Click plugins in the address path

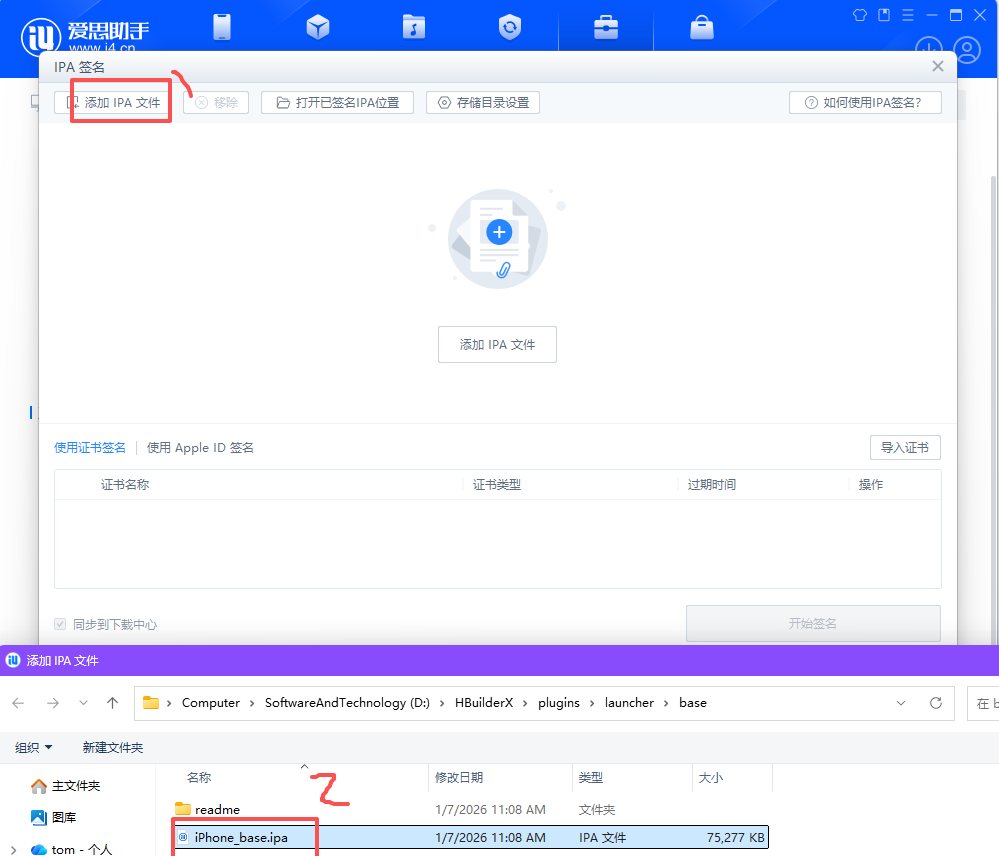(559, 703)
